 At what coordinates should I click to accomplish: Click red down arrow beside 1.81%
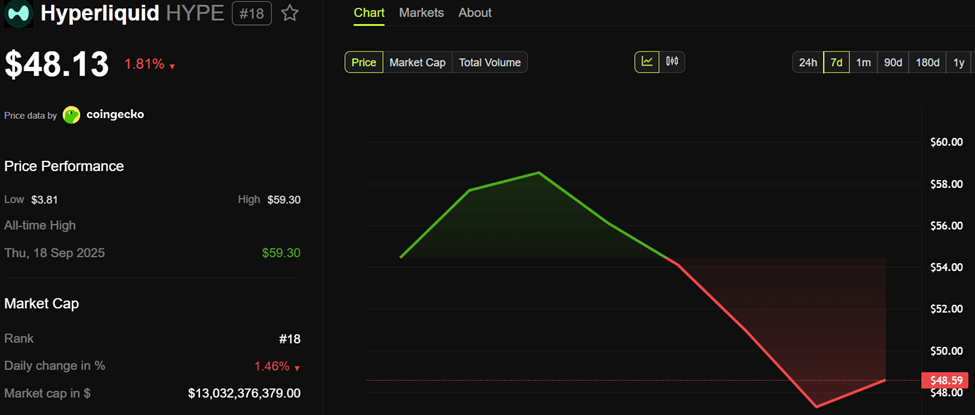click(172, 67)
